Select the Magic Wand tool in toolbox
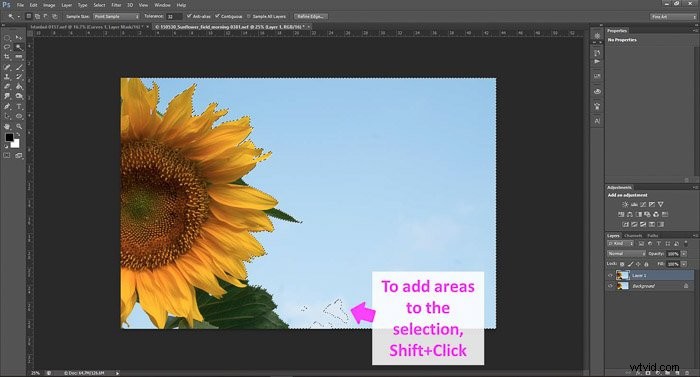Image resolution: width=700 pixels, height=377 pixels. point(19,47)
